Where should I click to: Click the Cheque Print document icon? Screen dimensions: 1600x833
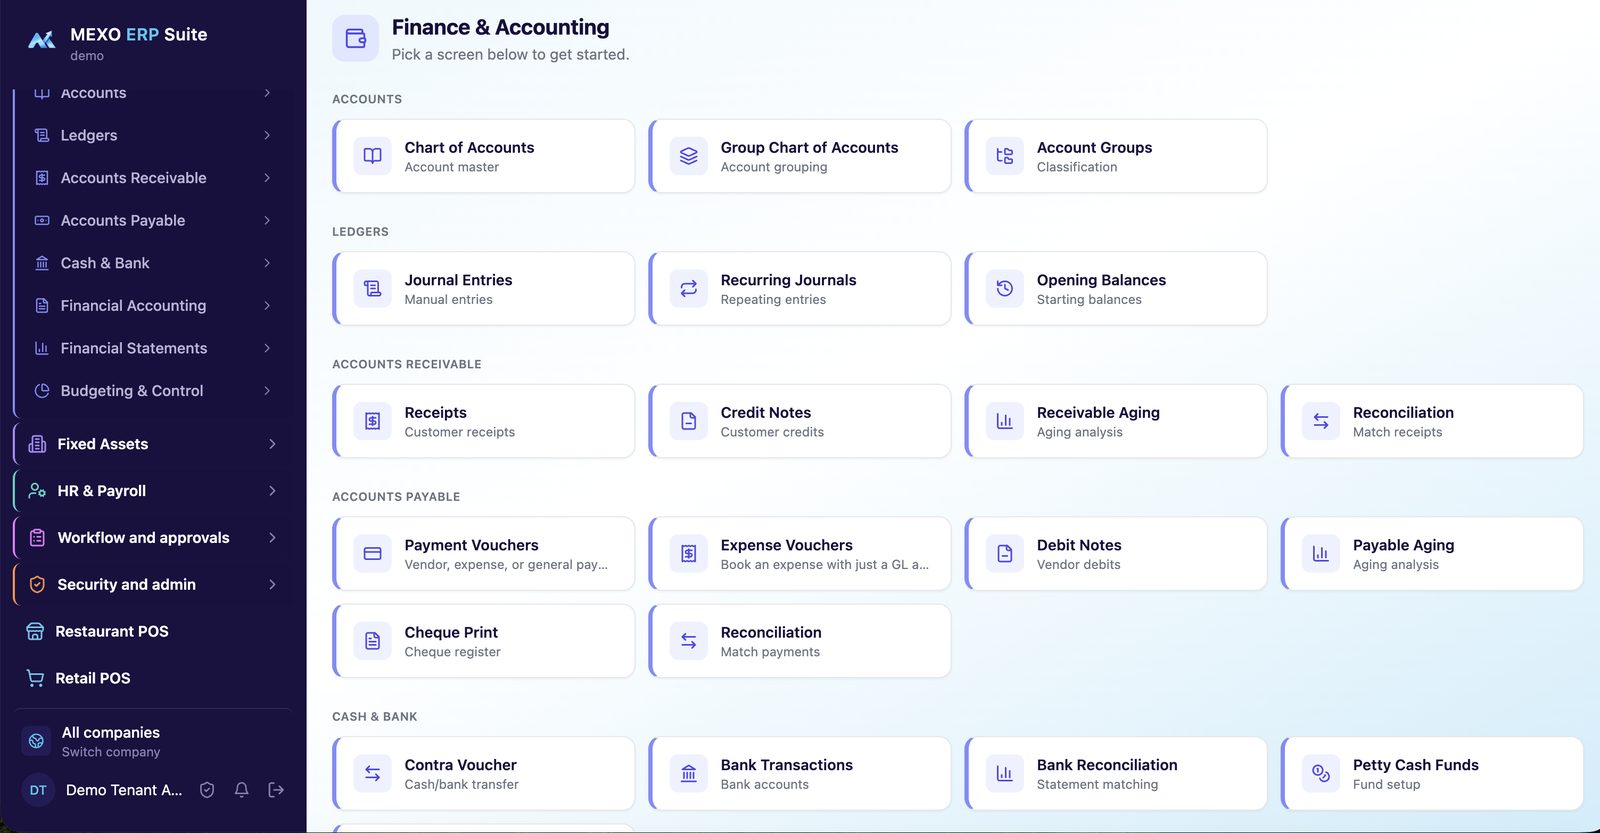coord(372,641)
